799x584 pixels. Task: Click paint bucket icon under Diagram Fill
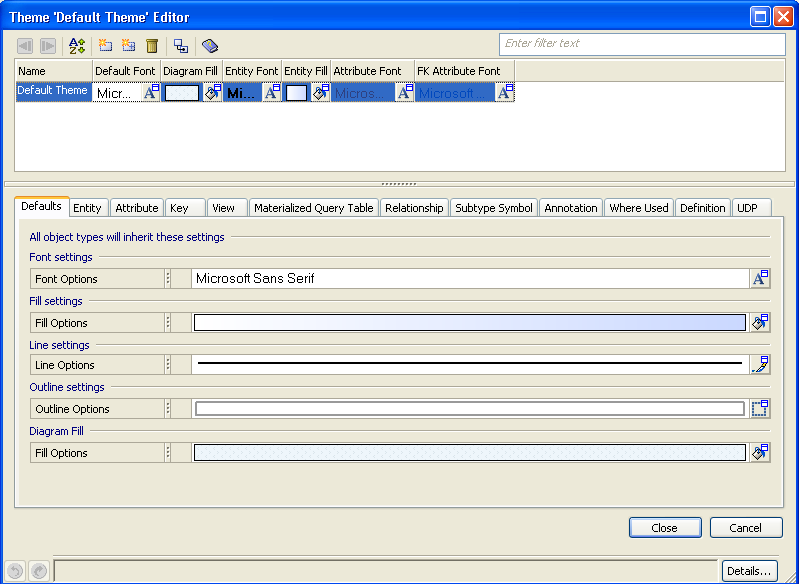tap(760, 453)
